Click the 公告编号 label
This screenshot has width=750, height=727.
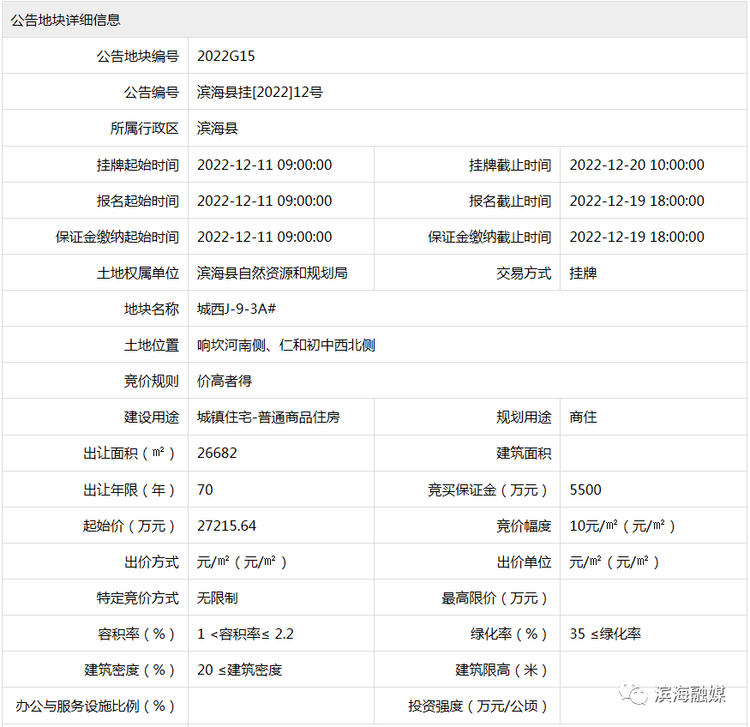pyautogui.click(x=152, y=92)
